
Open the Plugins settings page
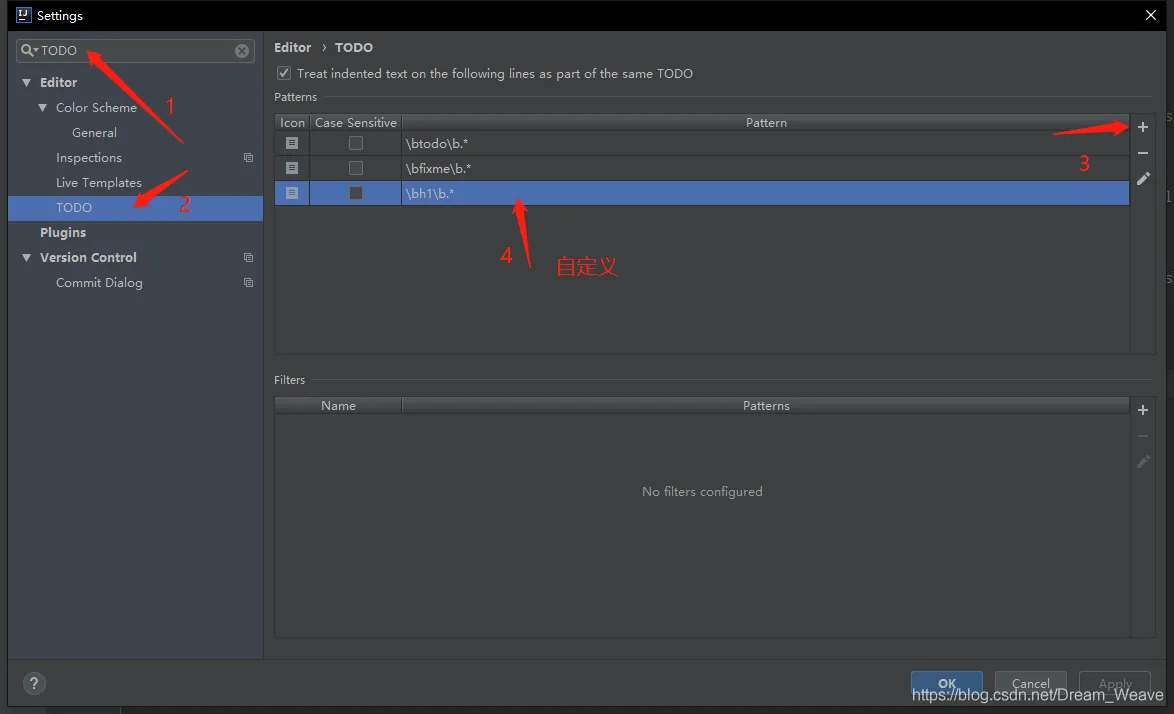pyautogui.click(x=63, y=233)
